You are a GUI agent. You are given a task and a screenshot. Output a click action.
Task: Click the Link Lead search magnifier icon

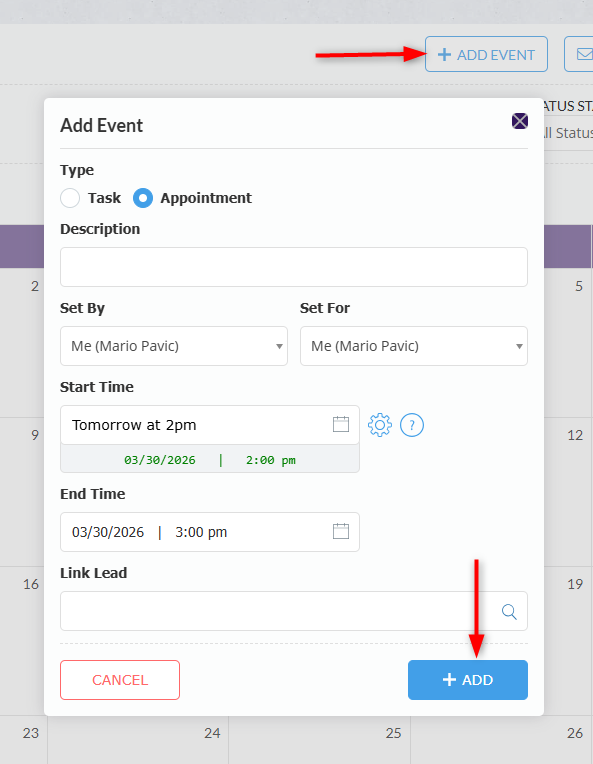pos(509,611)
